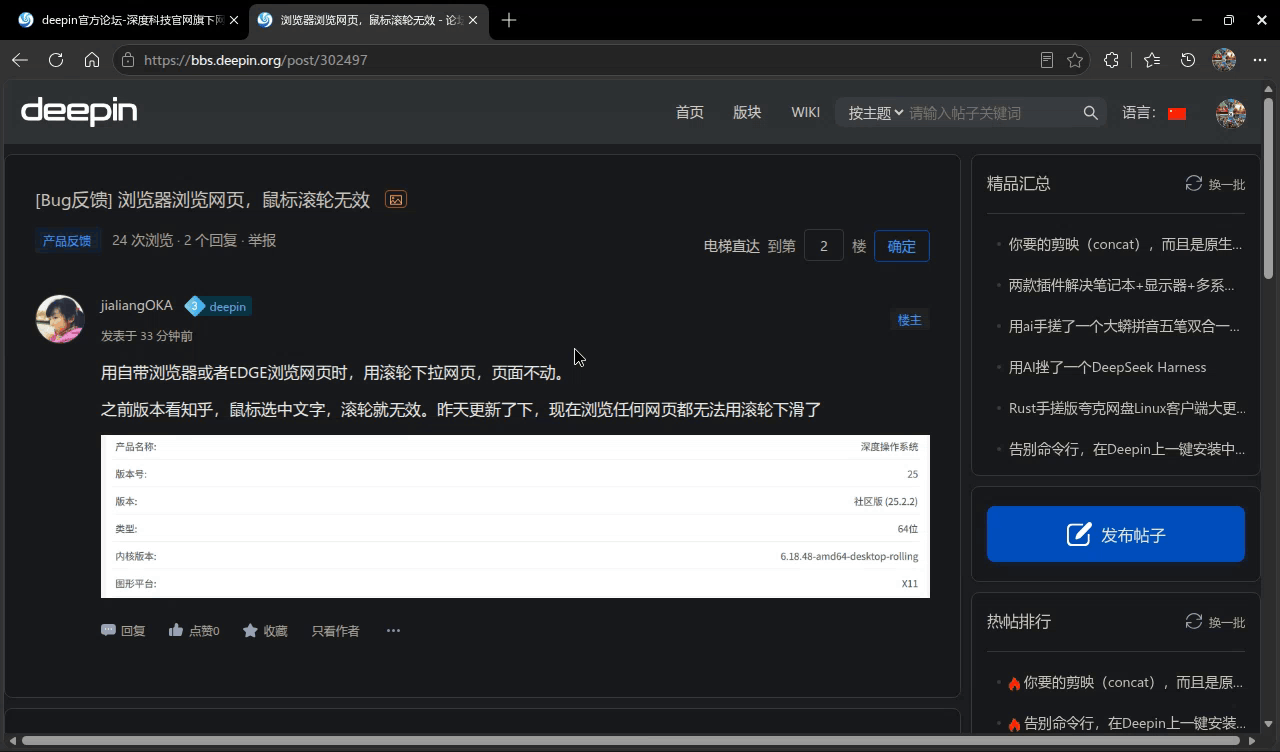1280x752 pixels.
Task: Favorite the post with 收藏
Action: point(265,631)
